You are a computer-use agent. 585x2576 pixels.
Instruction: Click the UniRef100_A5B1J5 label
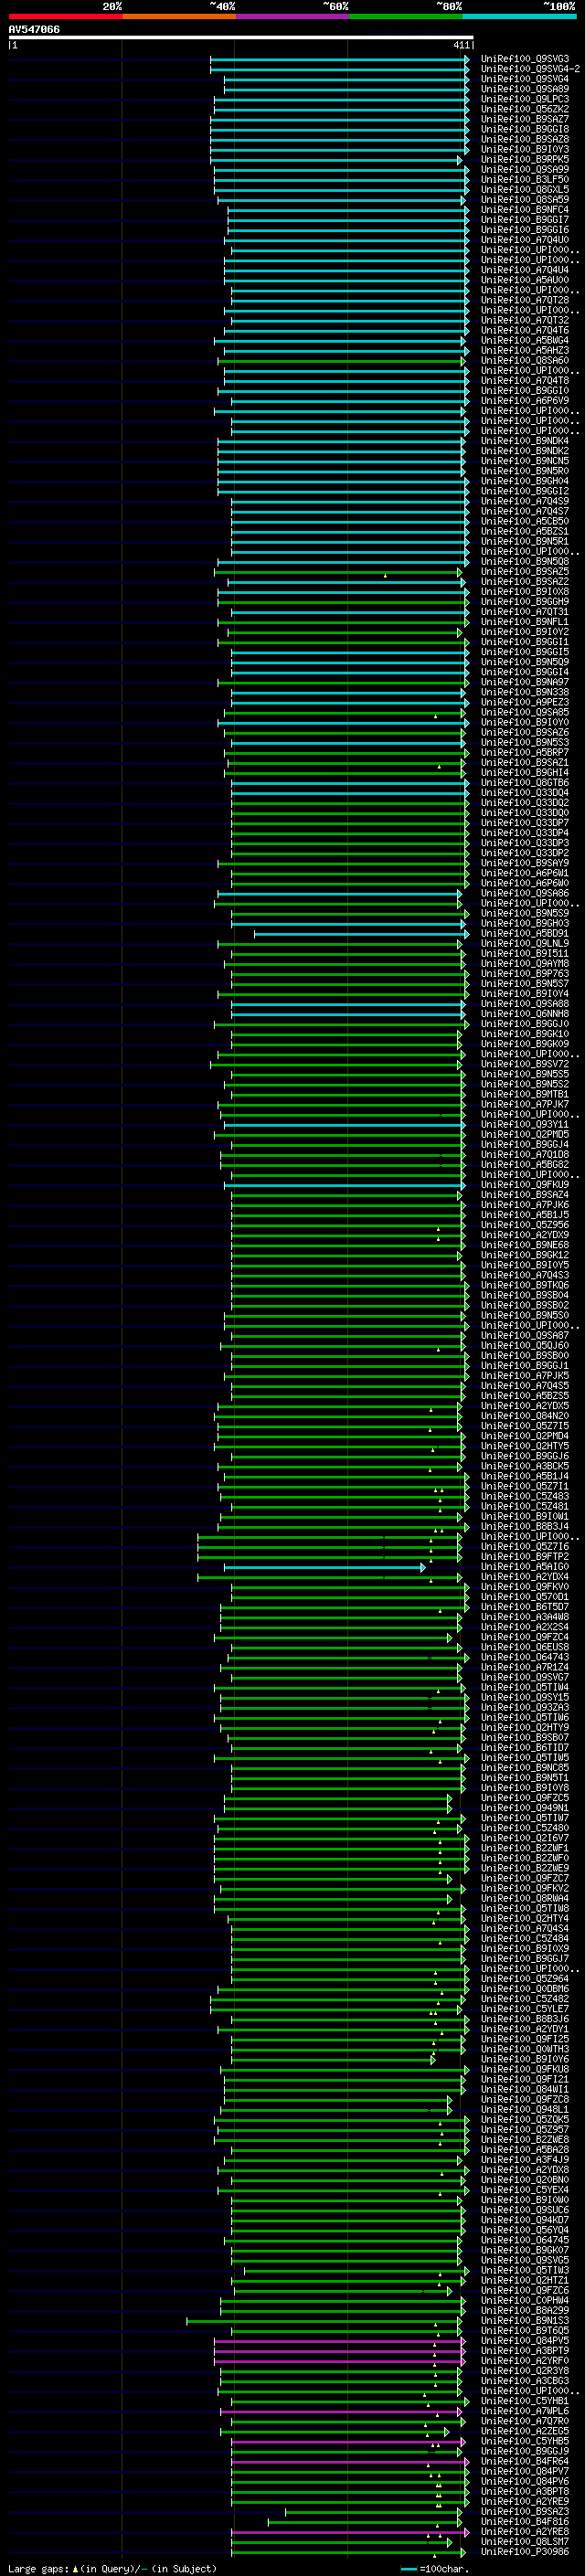tap(525, 1215)
